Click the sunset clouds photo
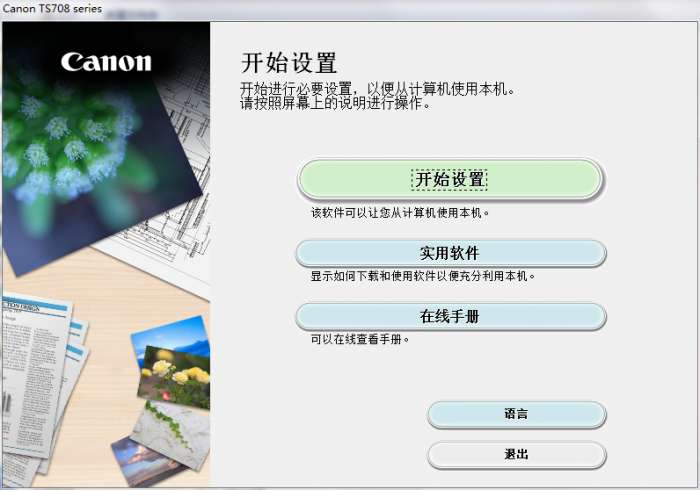700x490 pixels. (x=143, y=462)
